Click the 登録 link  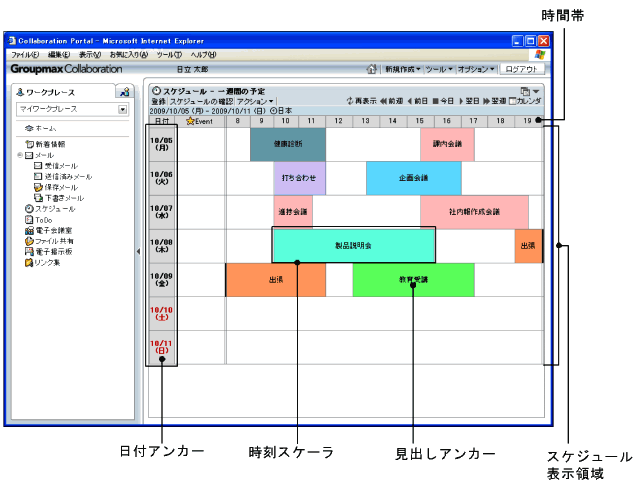click(x=158, y=101)
